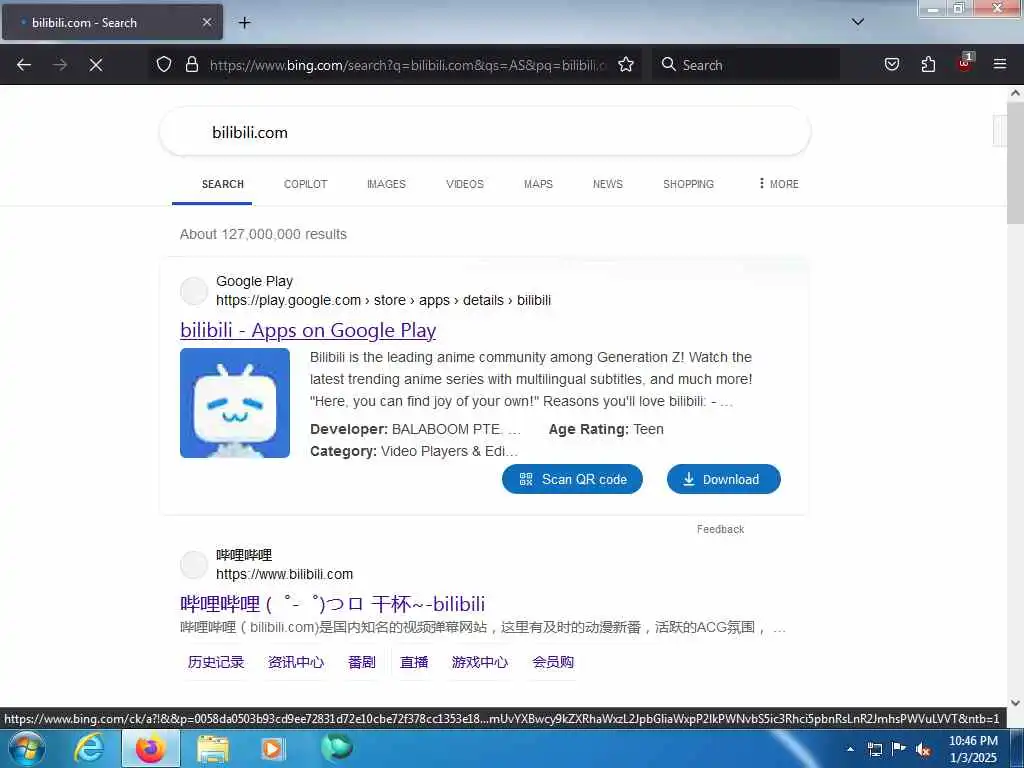Click the Scan QR code button

click(572, 479)
